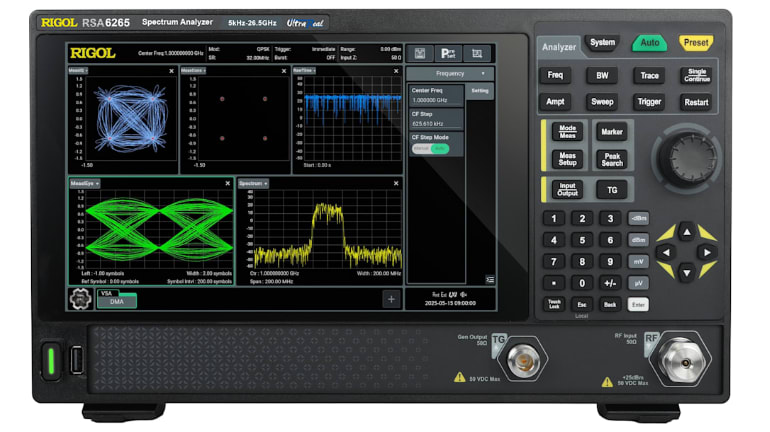Tap the down arrow key
Image resolution: width=770 pixels, height=432 pixels.
687,273
